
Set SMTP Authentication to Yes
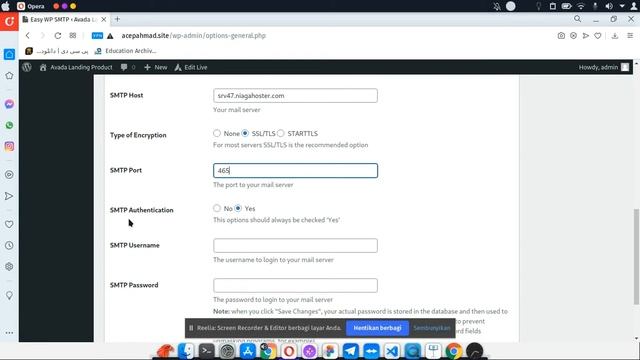(238, 208)
